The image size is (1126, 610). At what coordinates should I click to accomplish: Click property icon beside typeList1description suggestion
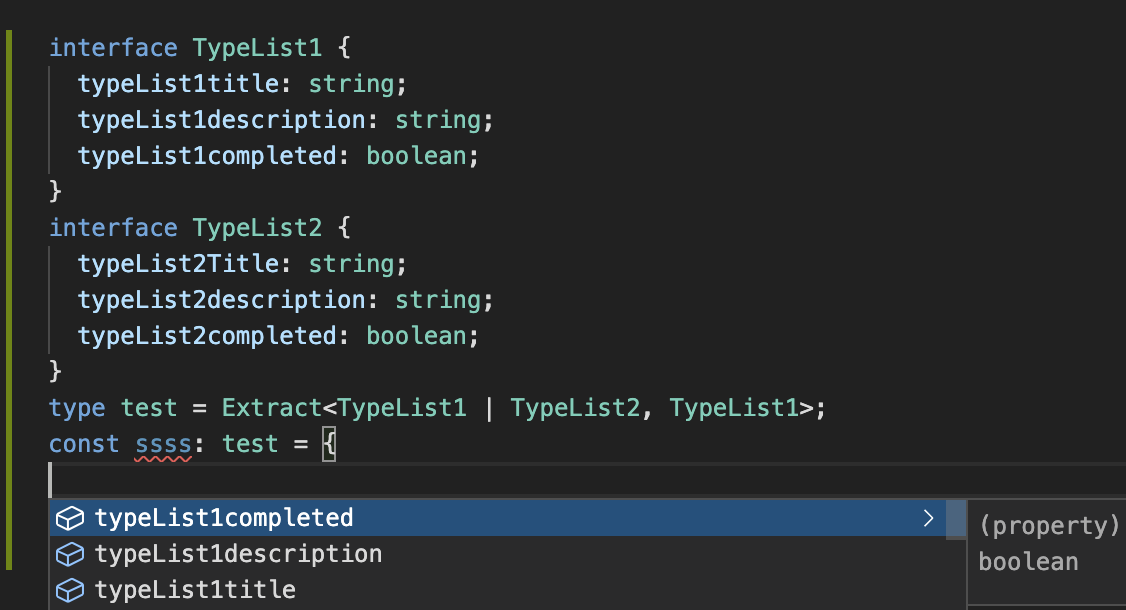(x=69, y=554)
